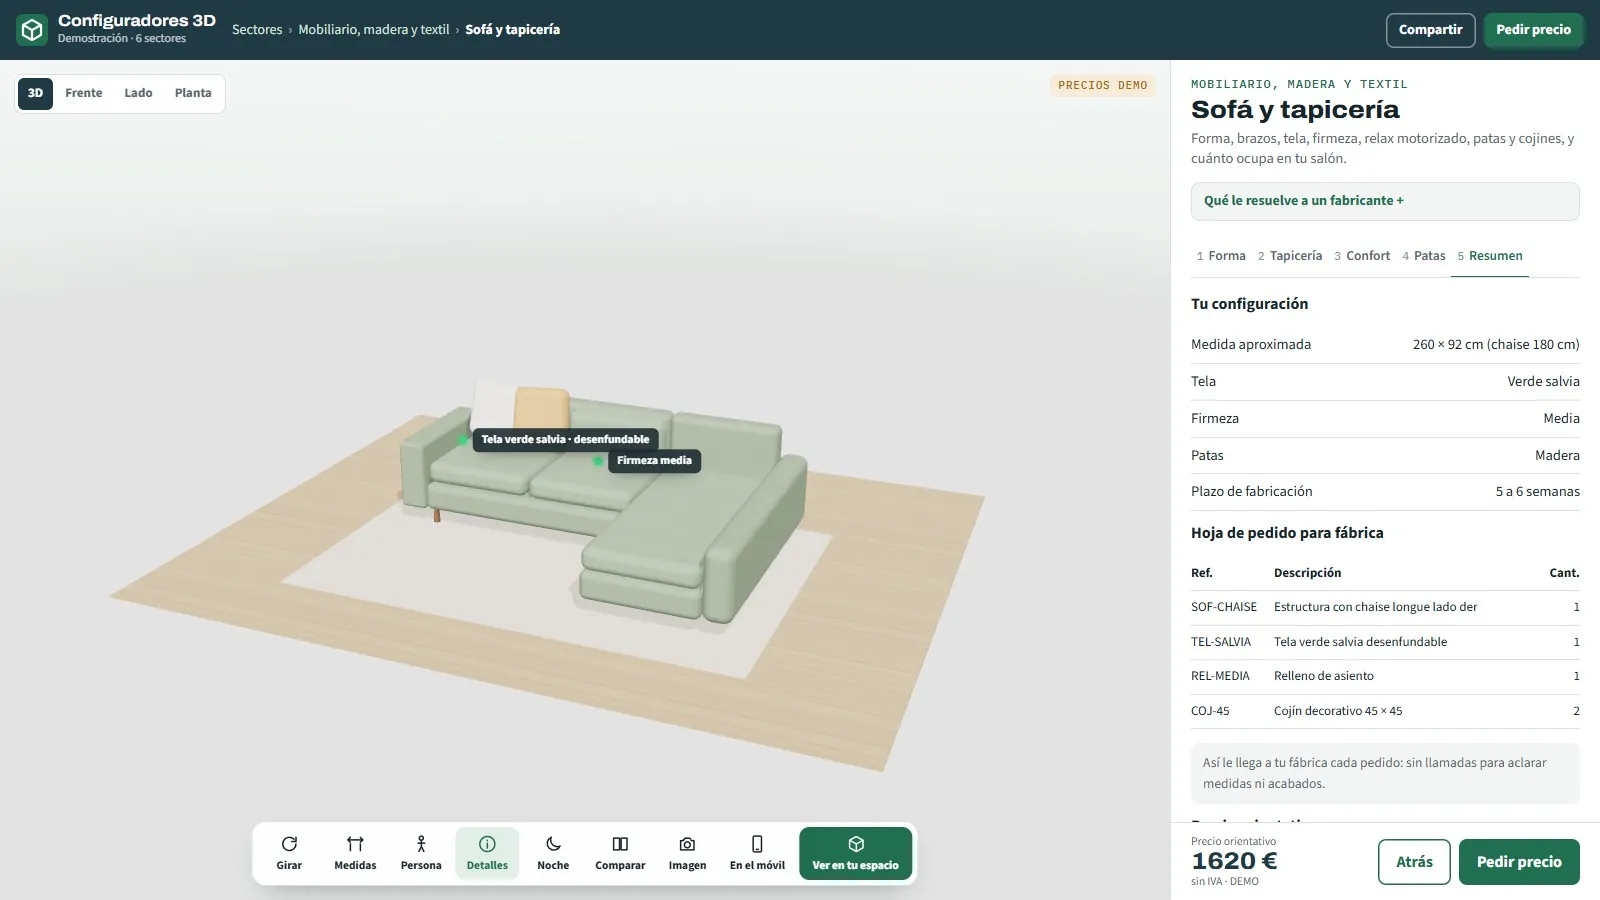Open the Comparar split view
This screenshot has height=900, width=1600.
click(620, 853)
